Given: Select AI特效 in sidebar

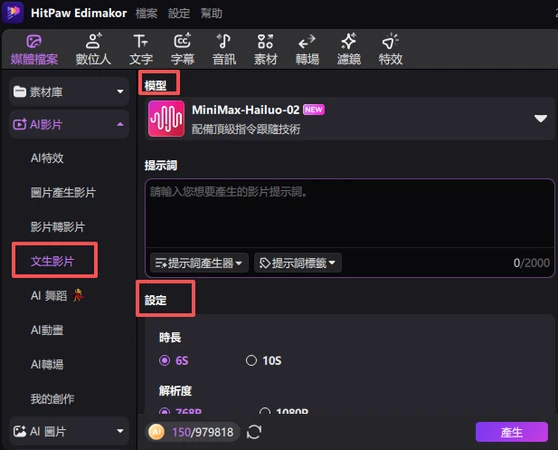Looking at the screenshot, I should pyautogui.click(x=47, y=158).
